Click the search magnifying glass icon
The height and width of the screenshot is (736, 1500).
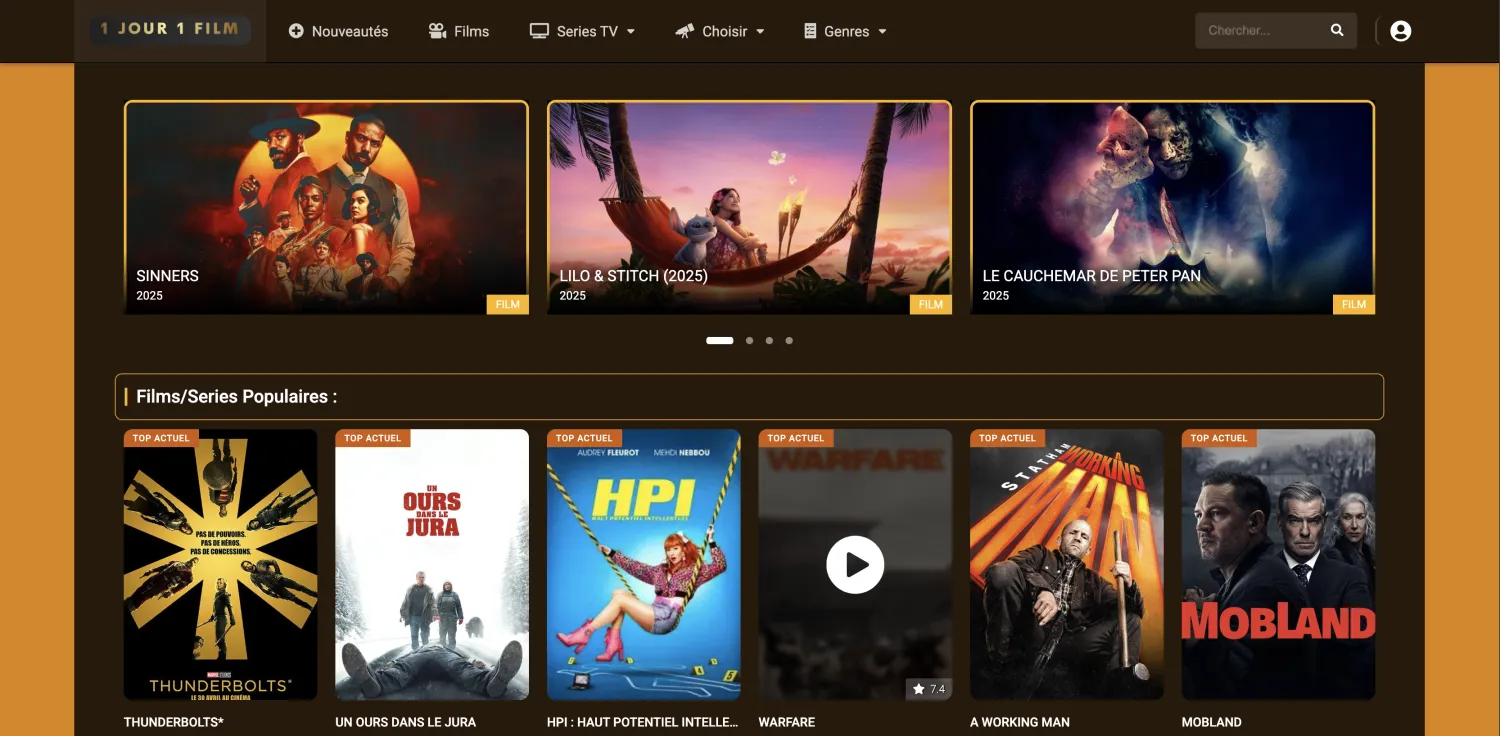[1337, 30]
